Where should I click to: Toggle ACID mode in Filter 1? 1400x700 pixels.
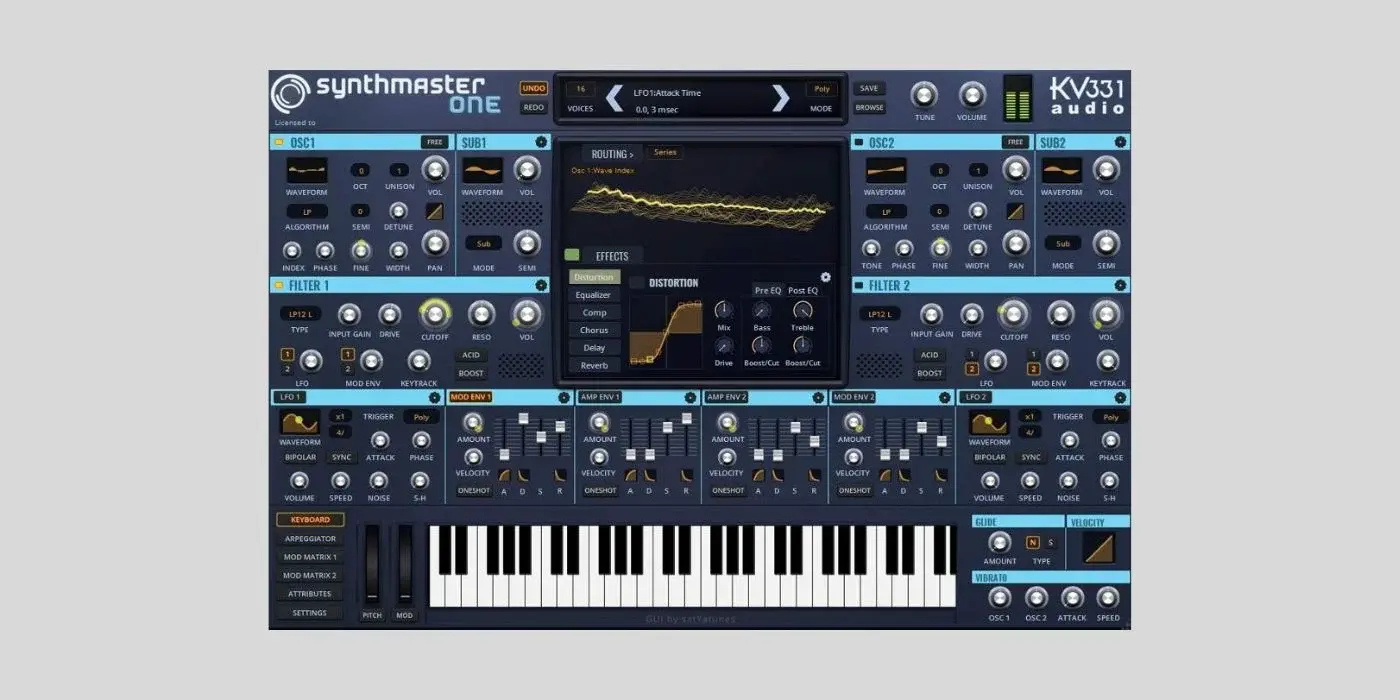tap(470, 354)
